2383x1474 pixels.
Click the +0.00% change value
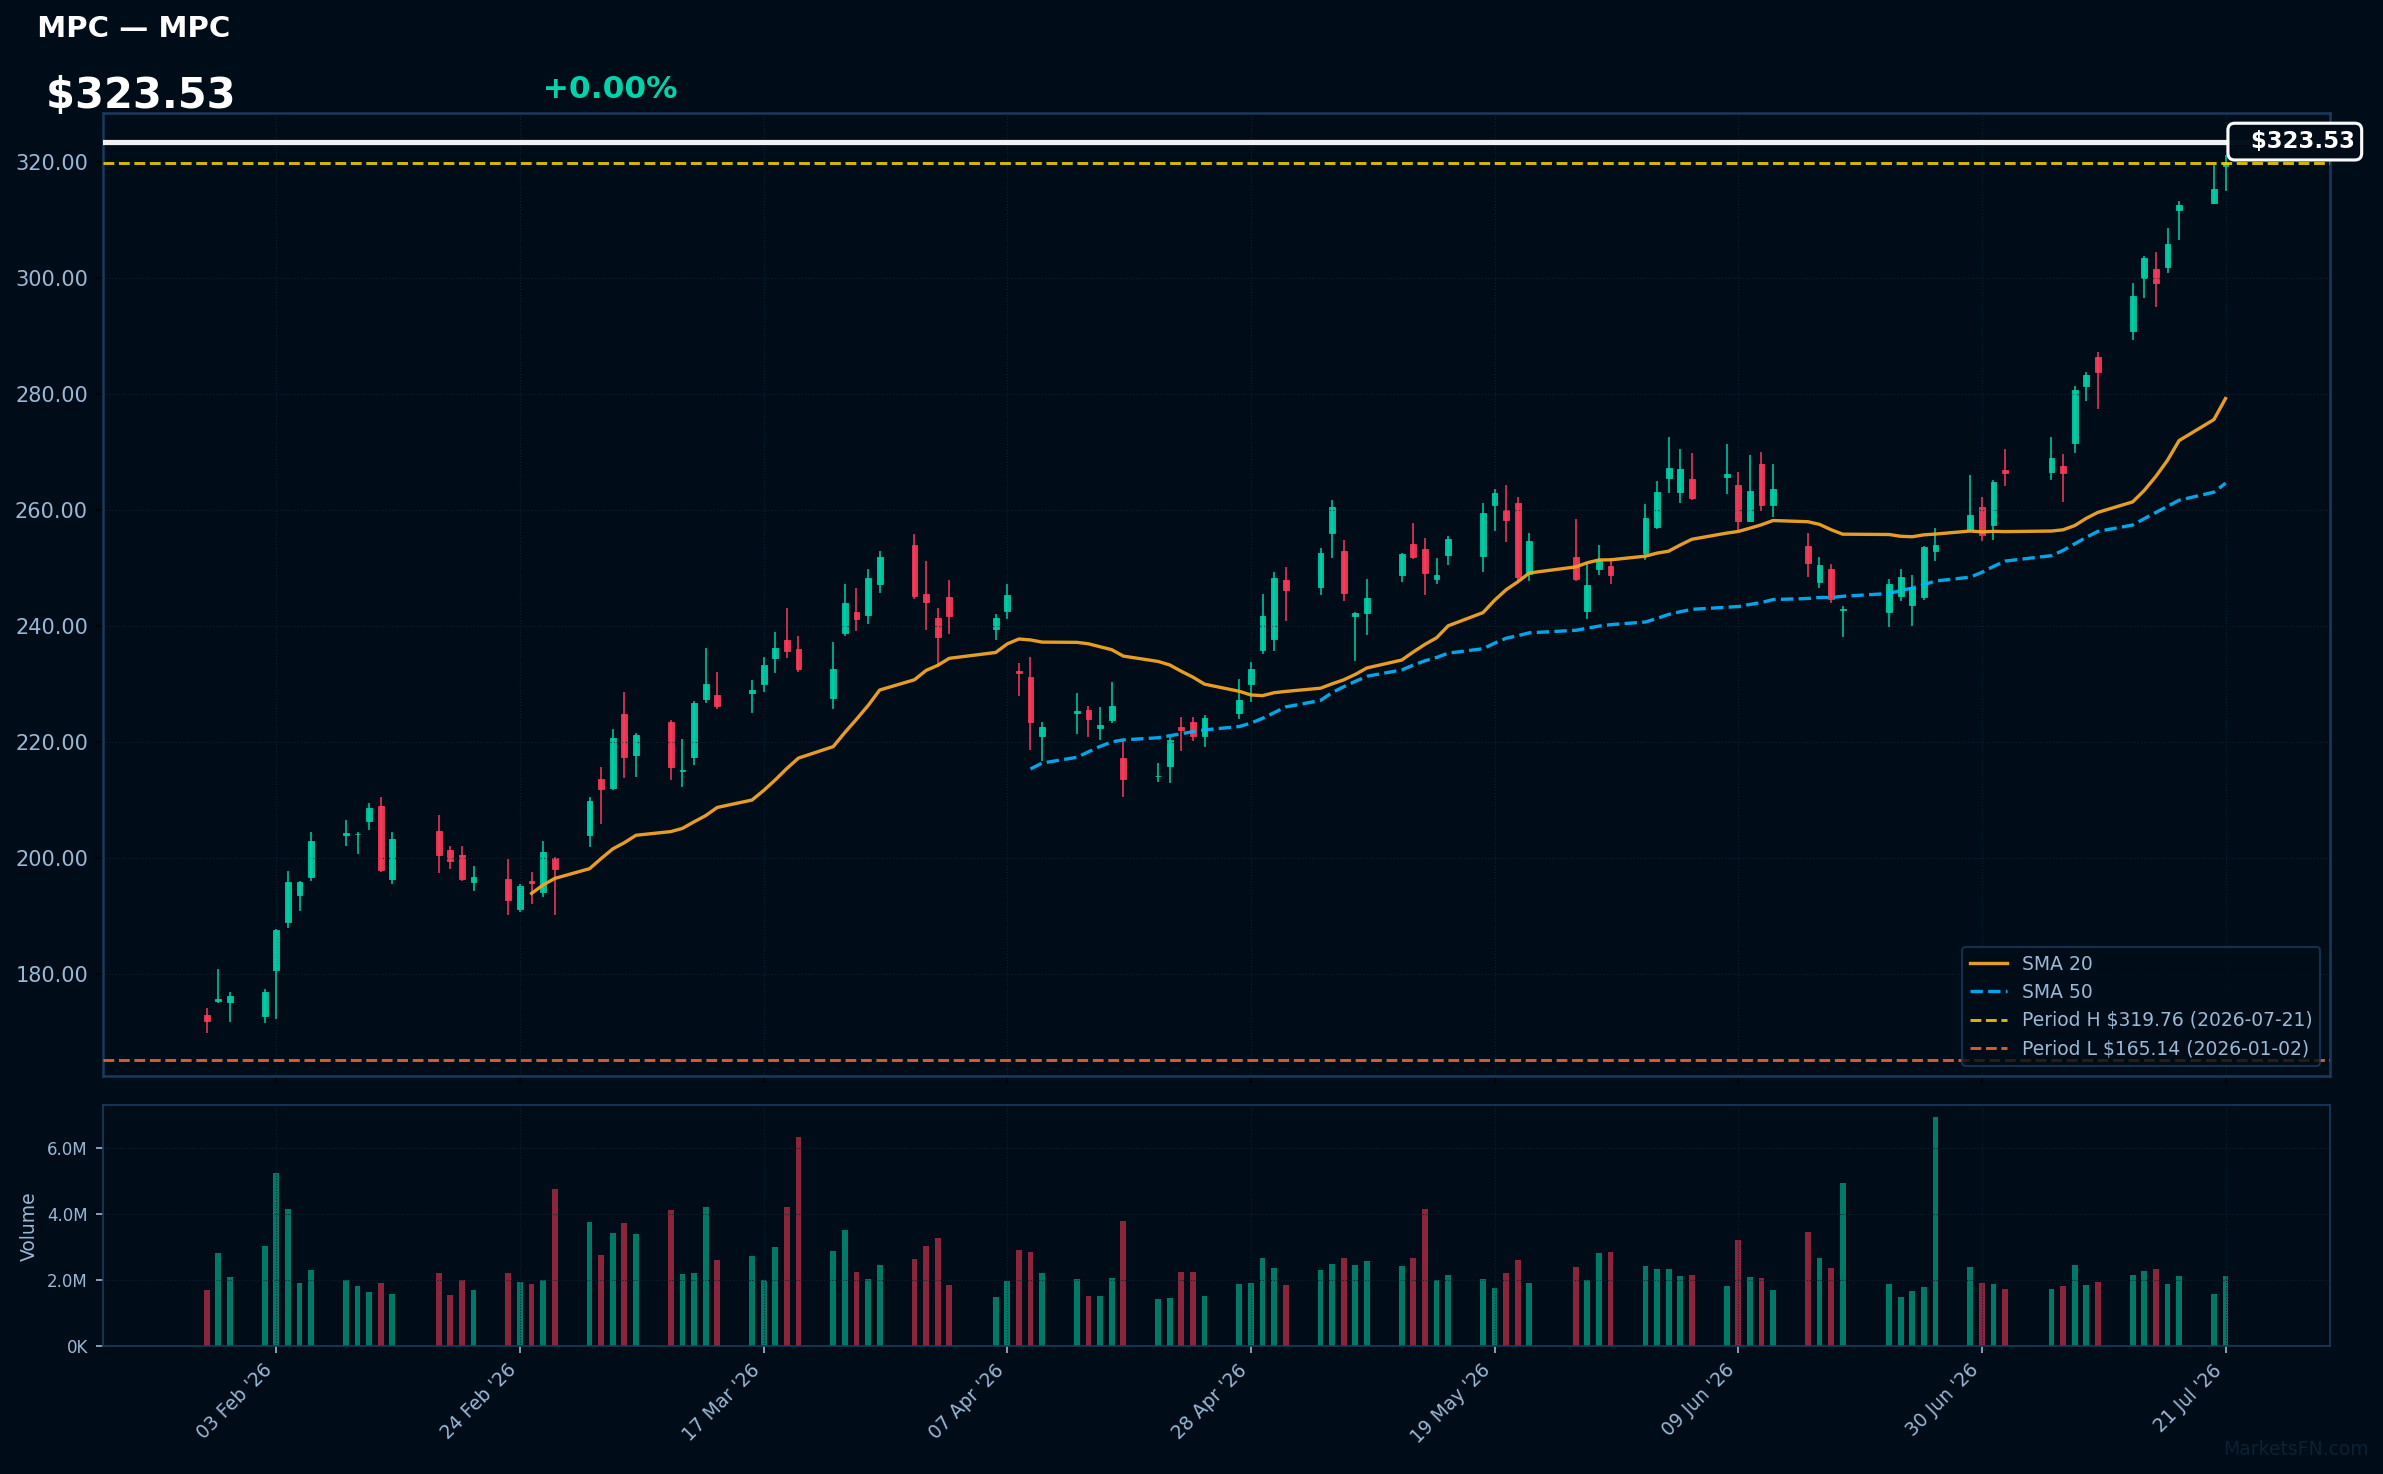[610, 88]
